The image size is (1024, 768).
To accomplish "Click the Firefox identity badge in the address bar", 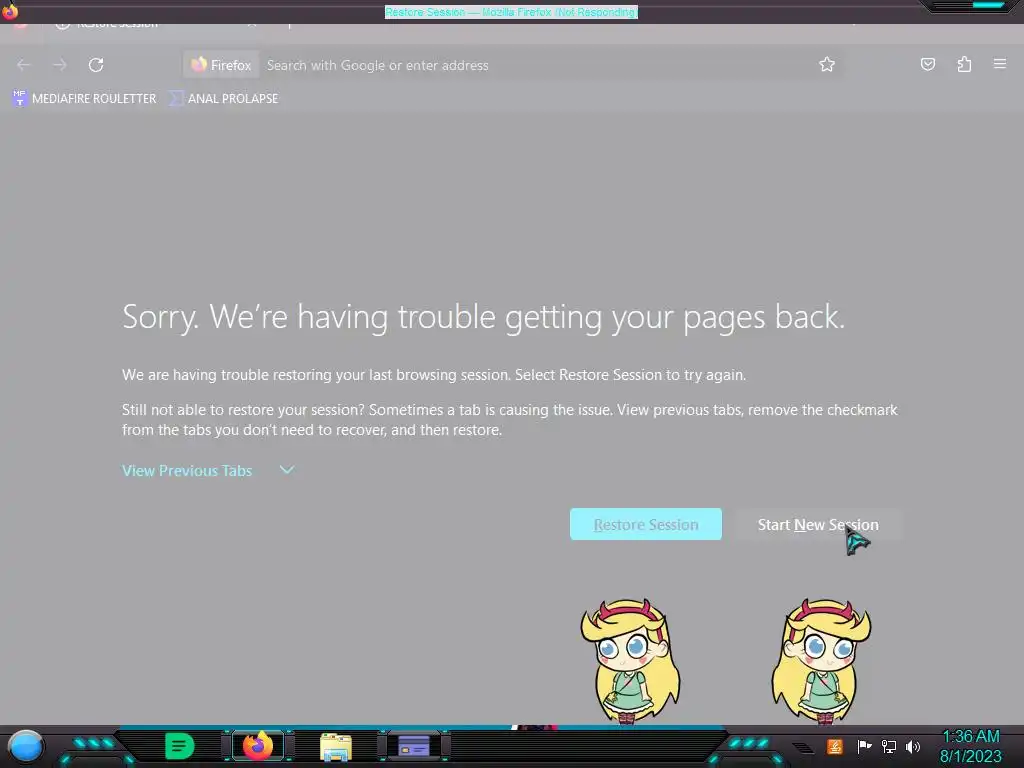I will tap(221, 65).
